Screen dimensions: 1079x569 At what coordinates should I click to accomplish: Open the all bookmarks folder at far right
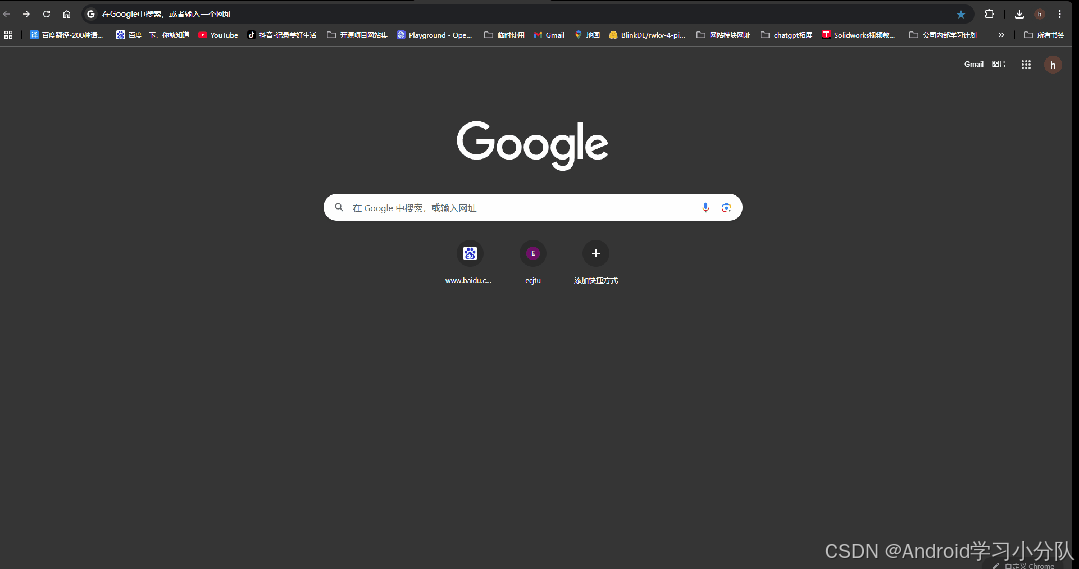(1044, 34)
